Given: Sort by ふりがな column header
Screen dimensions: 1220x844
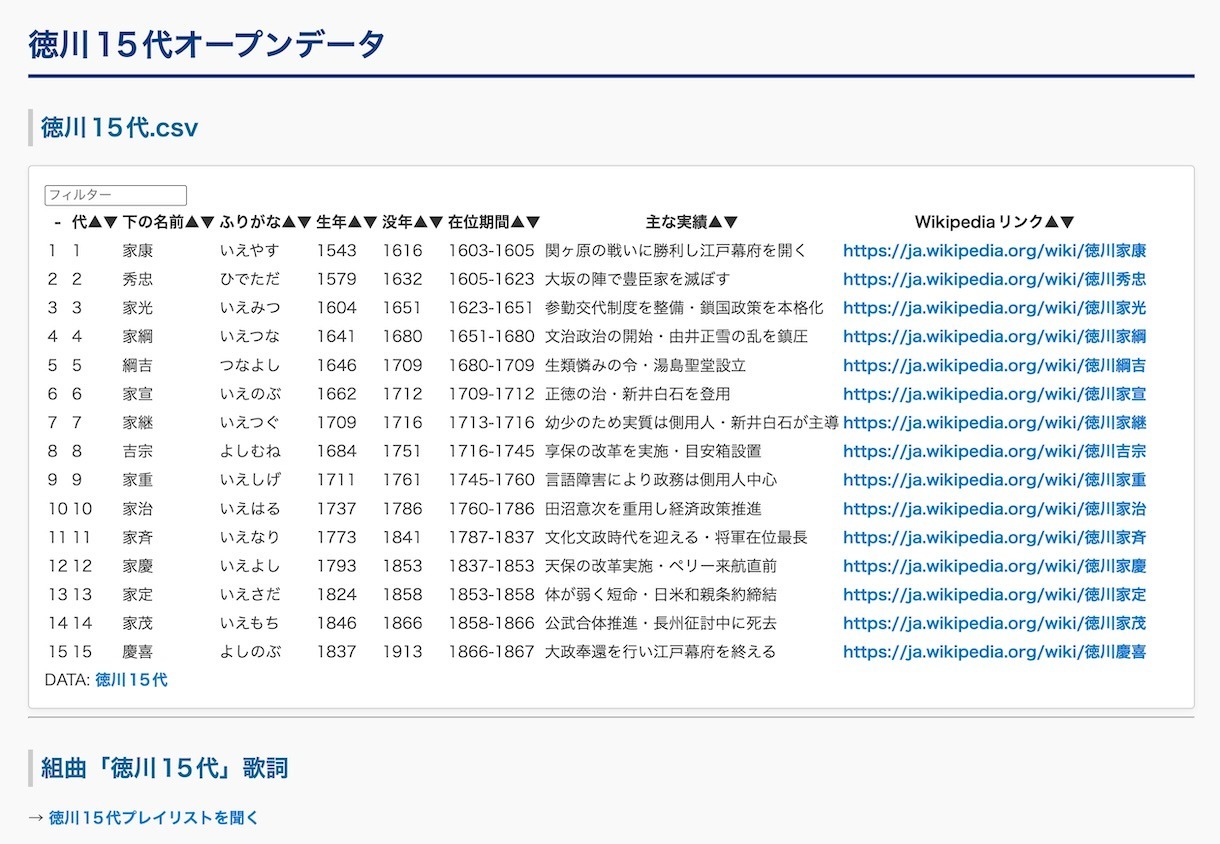Looking at the screenshot, I should [x=266, y=222].
